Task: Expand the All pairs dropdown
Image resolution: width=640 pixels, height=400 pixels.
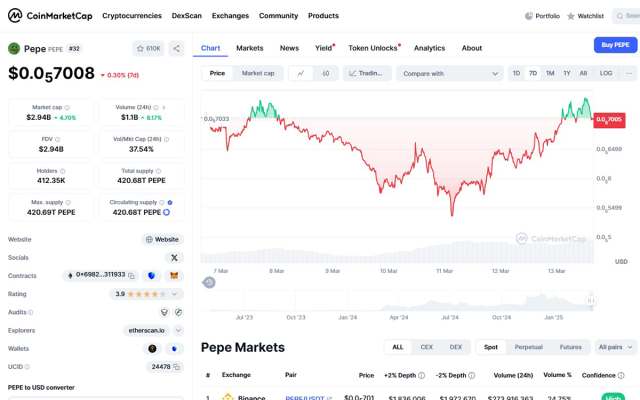Action: click(x=616, y=347)
